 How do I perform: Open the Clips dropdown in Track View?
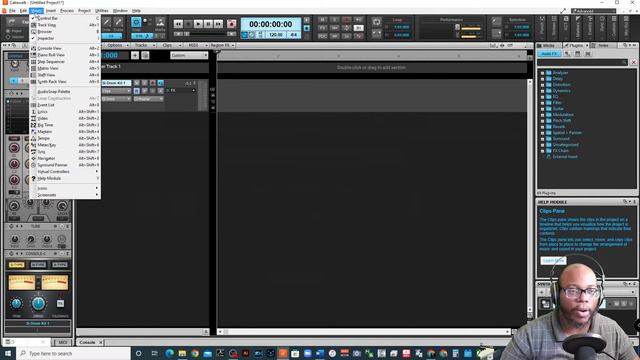coord(171,45)
